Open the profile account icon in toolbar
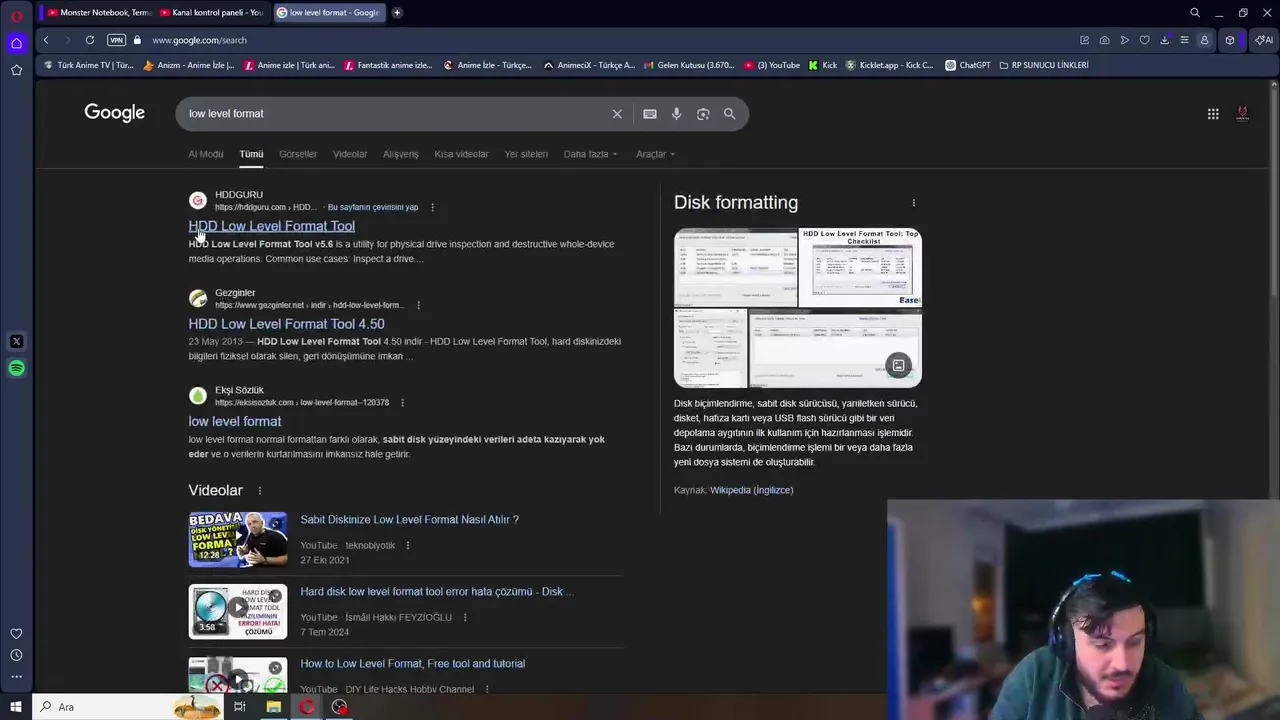Viewport: 1280px width, 720px height. pos(1204,40)
